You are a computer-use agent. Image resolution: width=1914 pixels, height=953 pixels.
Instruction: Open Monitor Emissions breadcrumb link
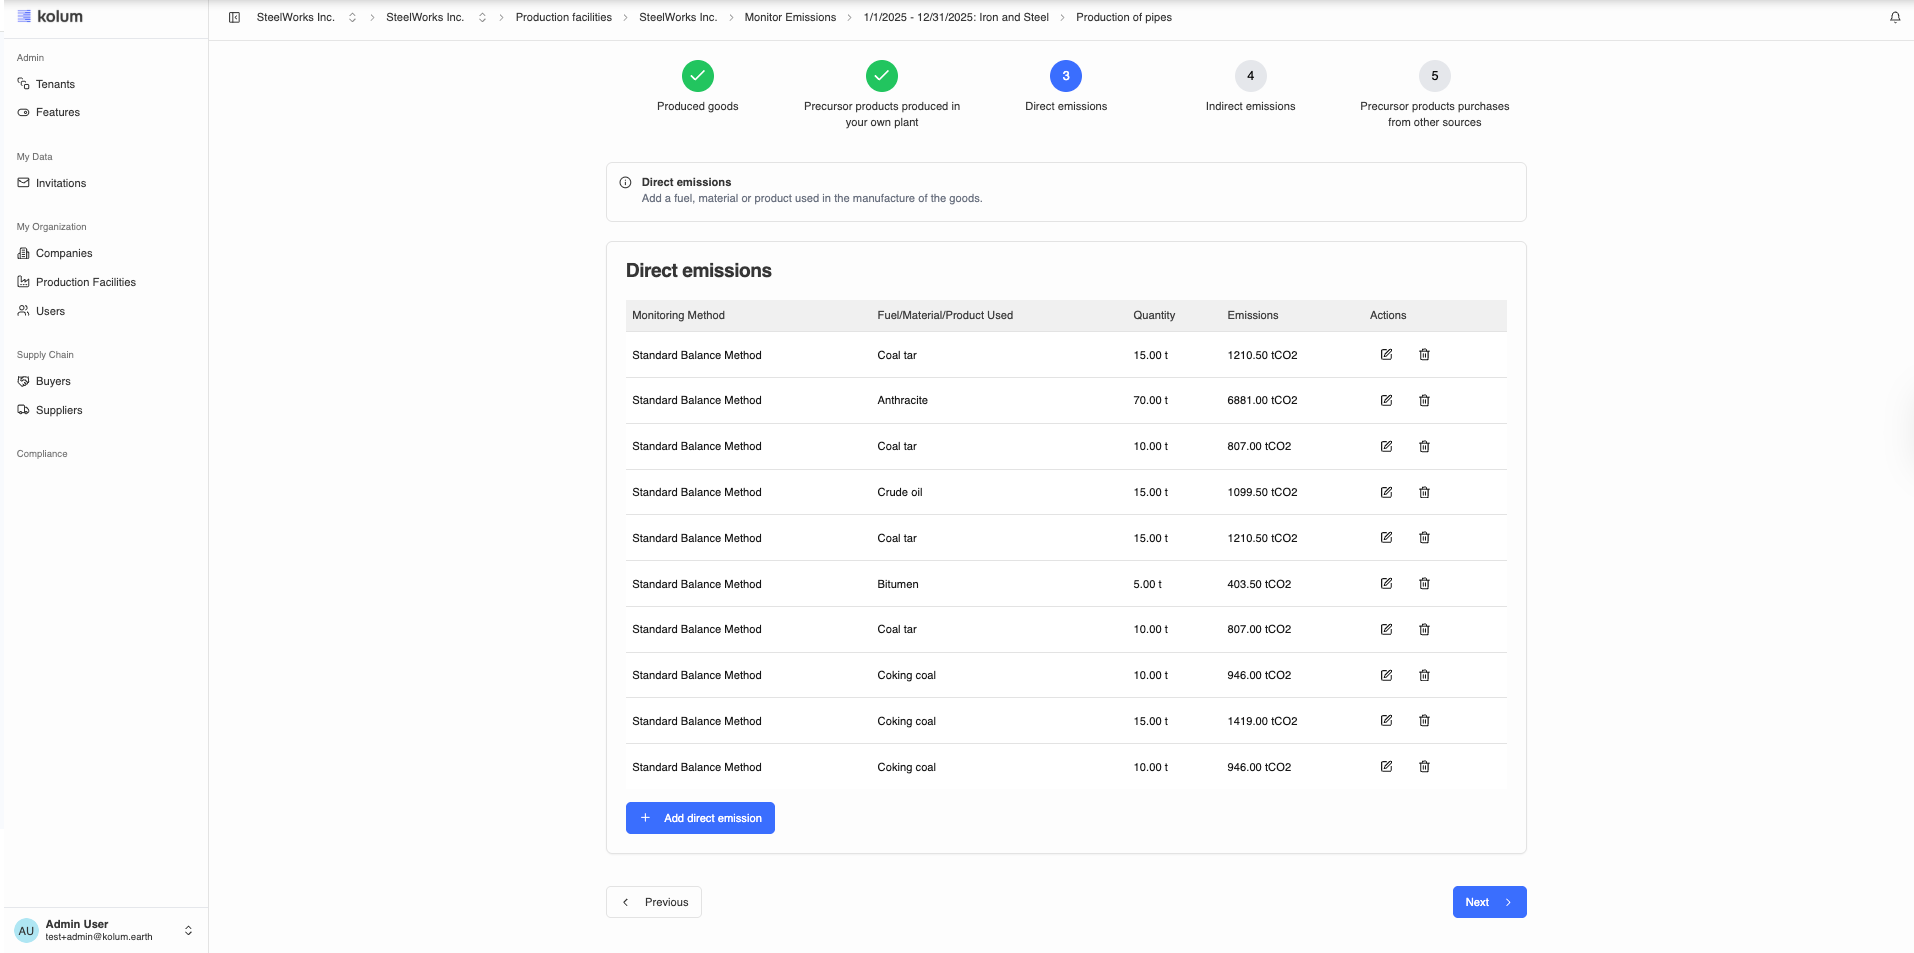pyautogui.click(x=789, y=17)
